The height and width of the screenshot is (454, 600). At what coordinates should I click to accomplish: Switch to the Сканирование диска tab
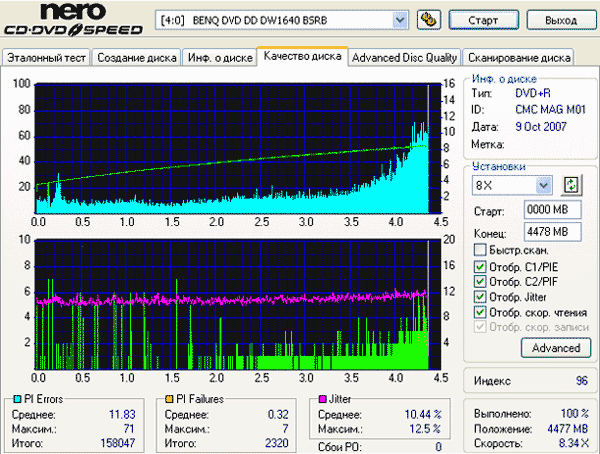pos(519,58)
